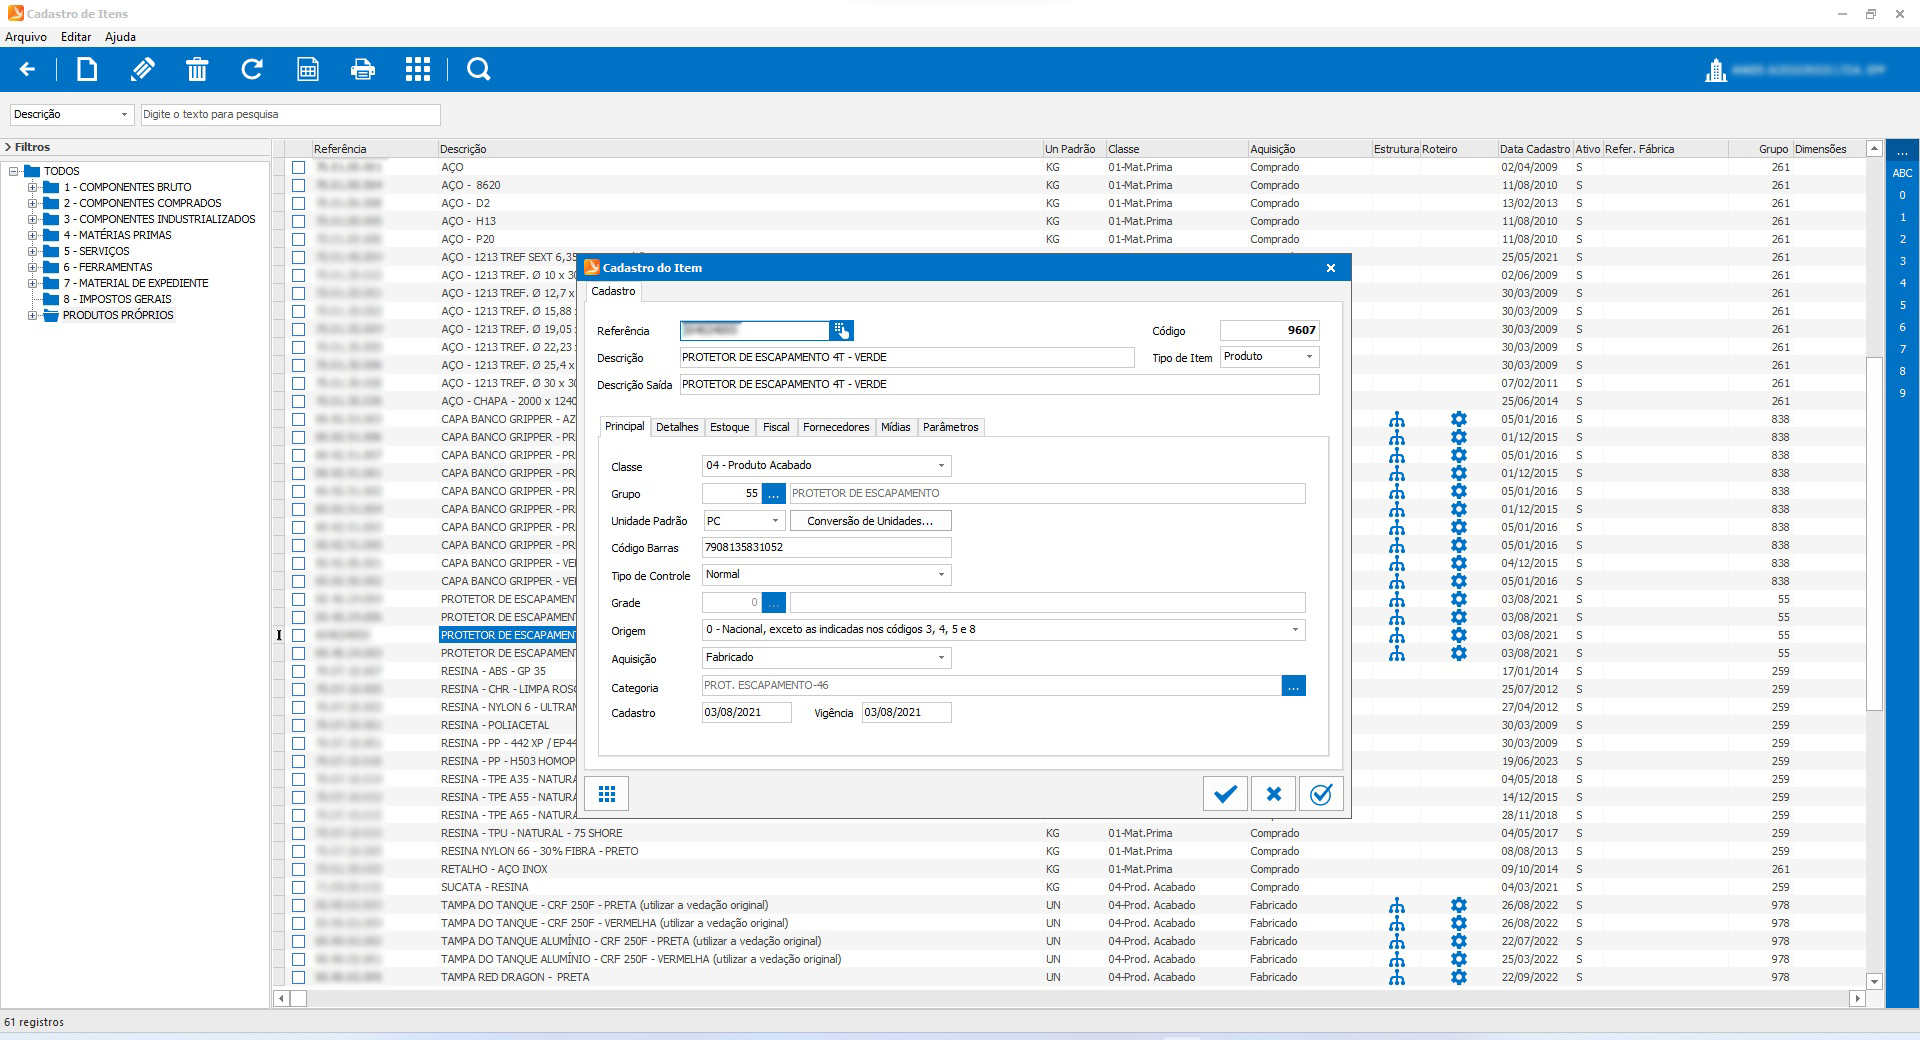Filter by 5 in the right index bar
The image size is (1920, 1040).
coord(1902,305)
